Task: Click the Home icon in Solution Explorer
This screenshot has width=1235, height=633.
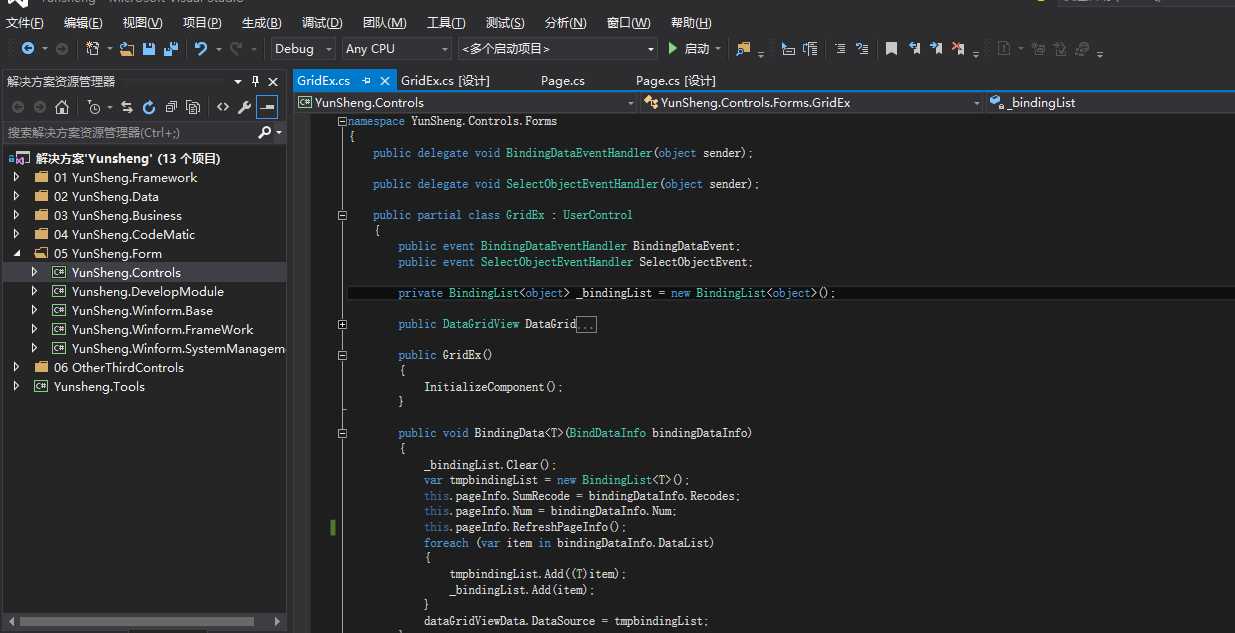Action: 62,107
